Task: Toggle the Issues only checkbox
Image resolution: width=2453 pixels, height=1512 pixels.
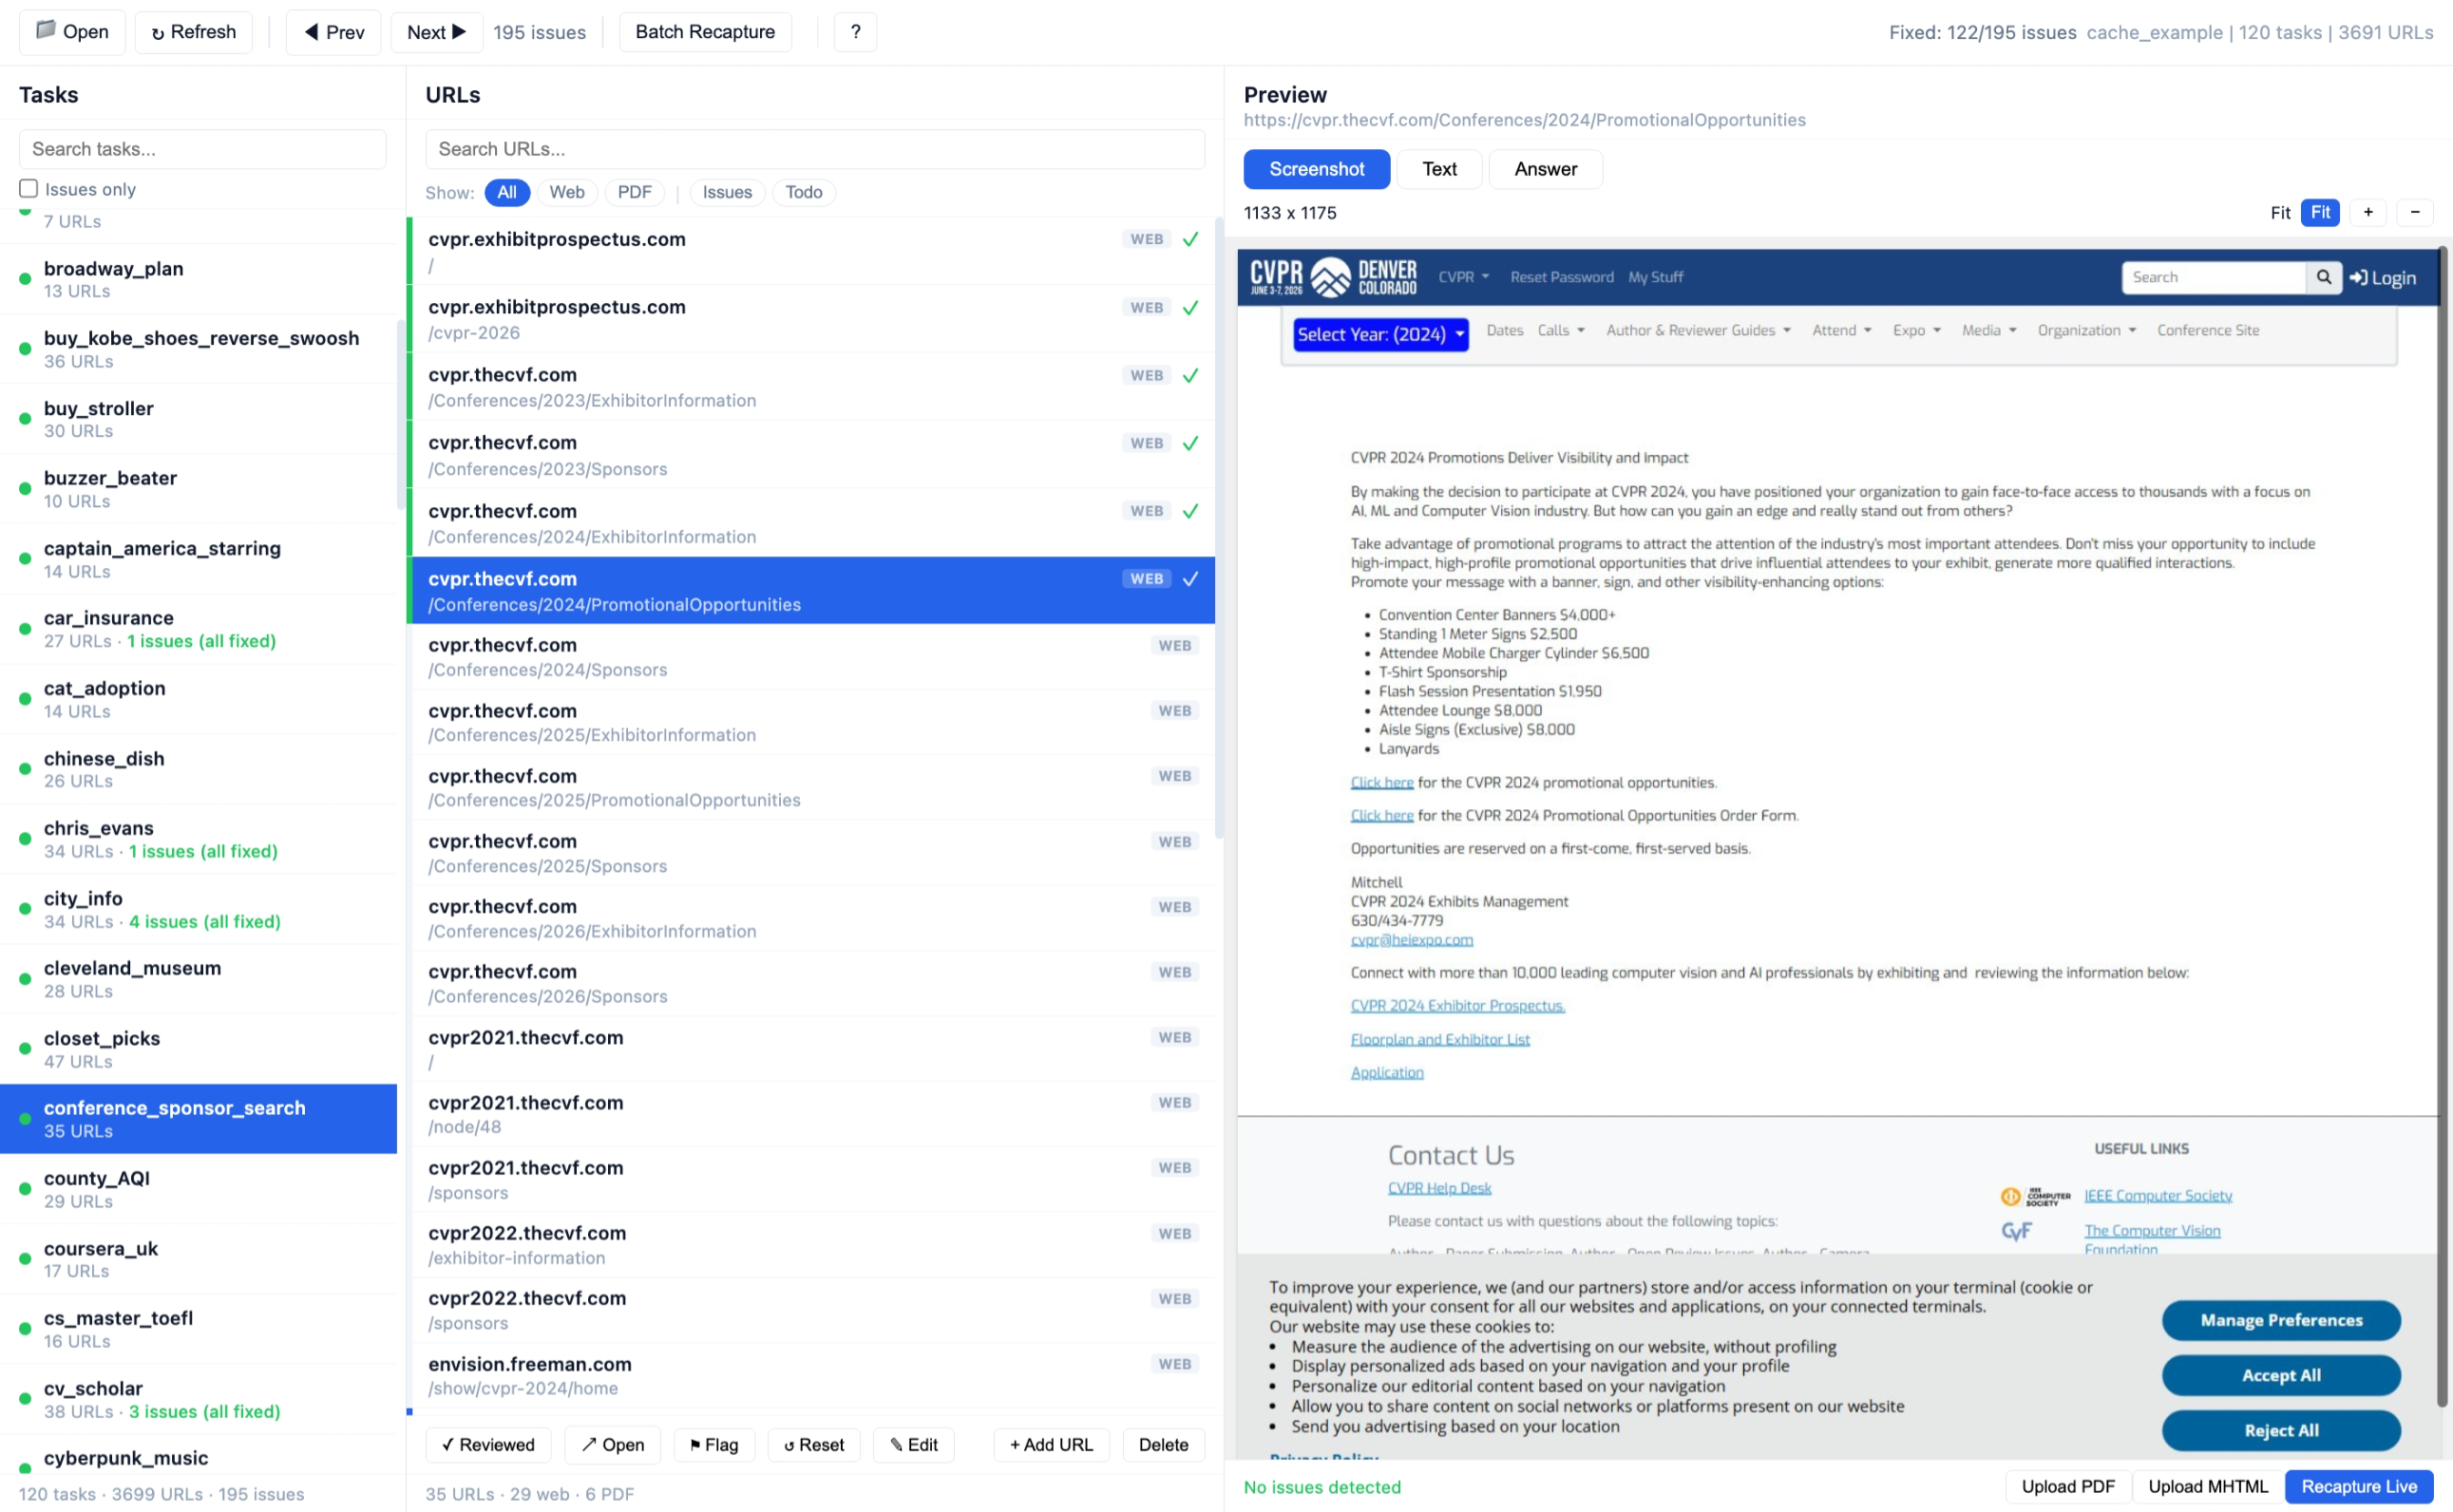Action: click(29, 188)
